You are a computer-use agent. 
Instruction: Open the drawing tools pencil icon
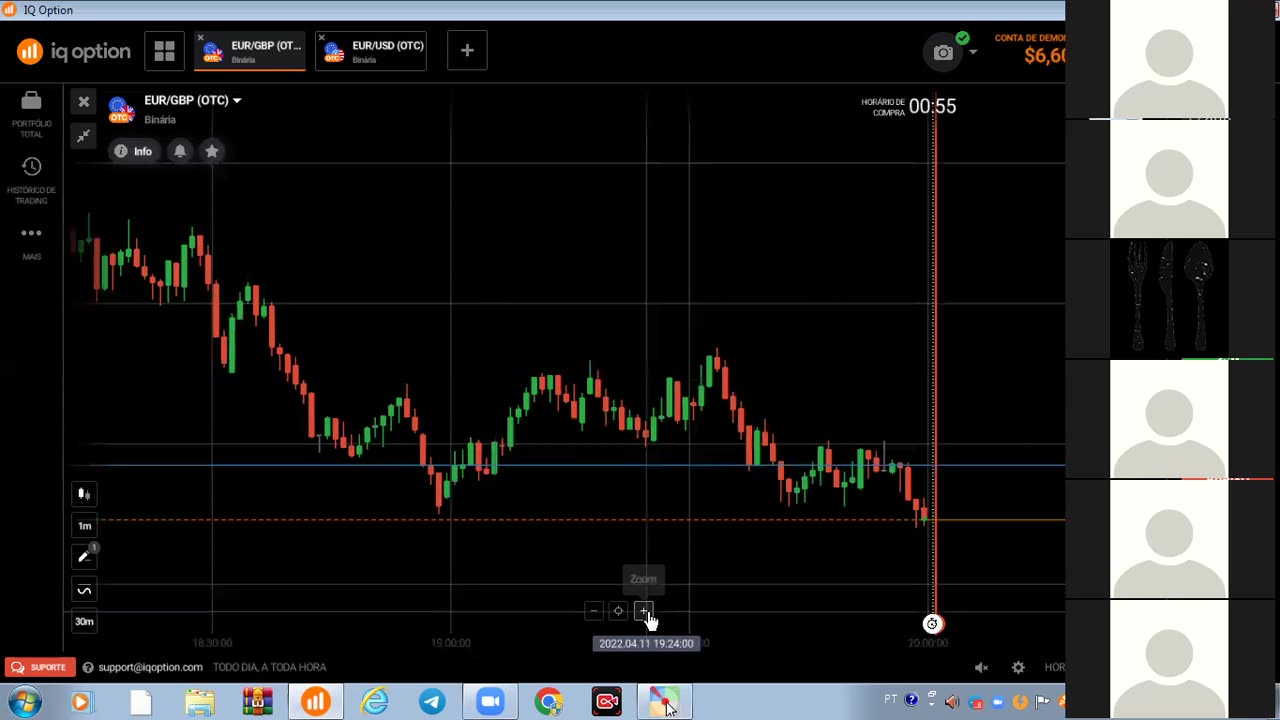coord(84,557)
